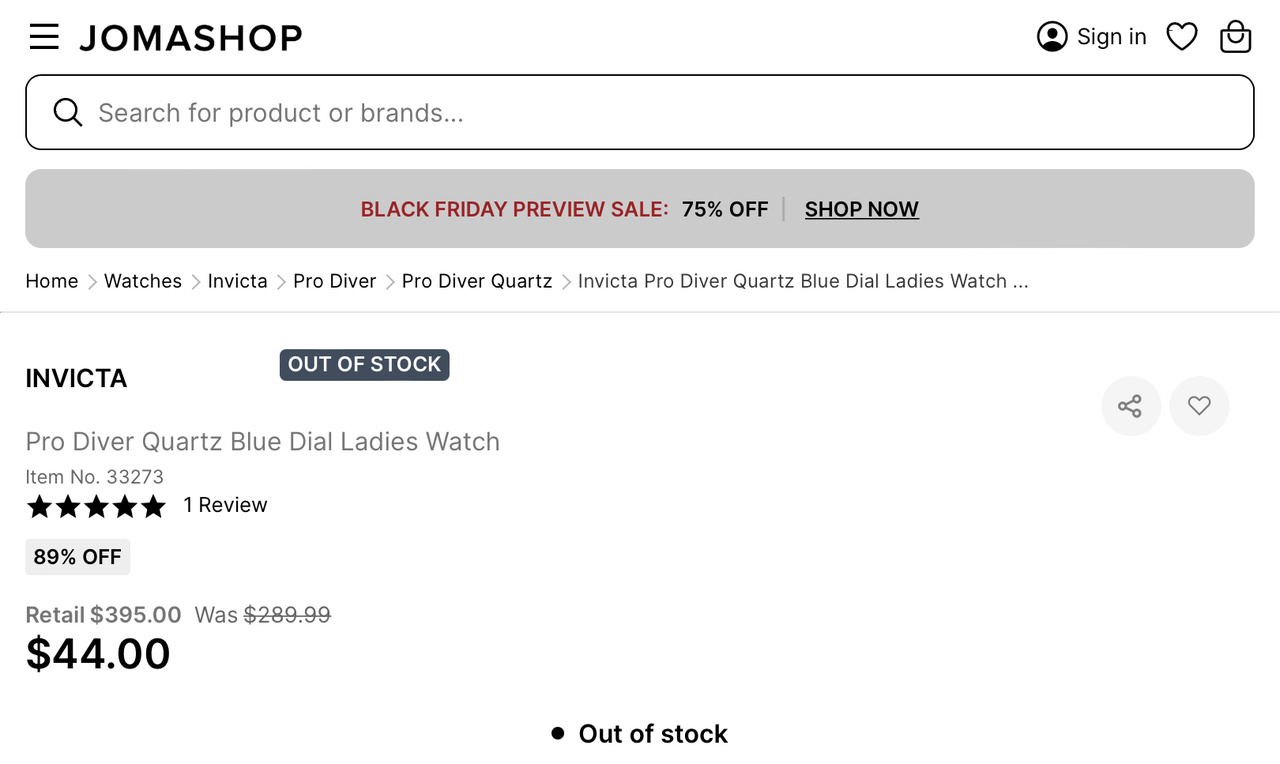The width and height of the screenshot is (1280, 764).
Task: Type in the product search field
Action: click(x=660, y=112)
